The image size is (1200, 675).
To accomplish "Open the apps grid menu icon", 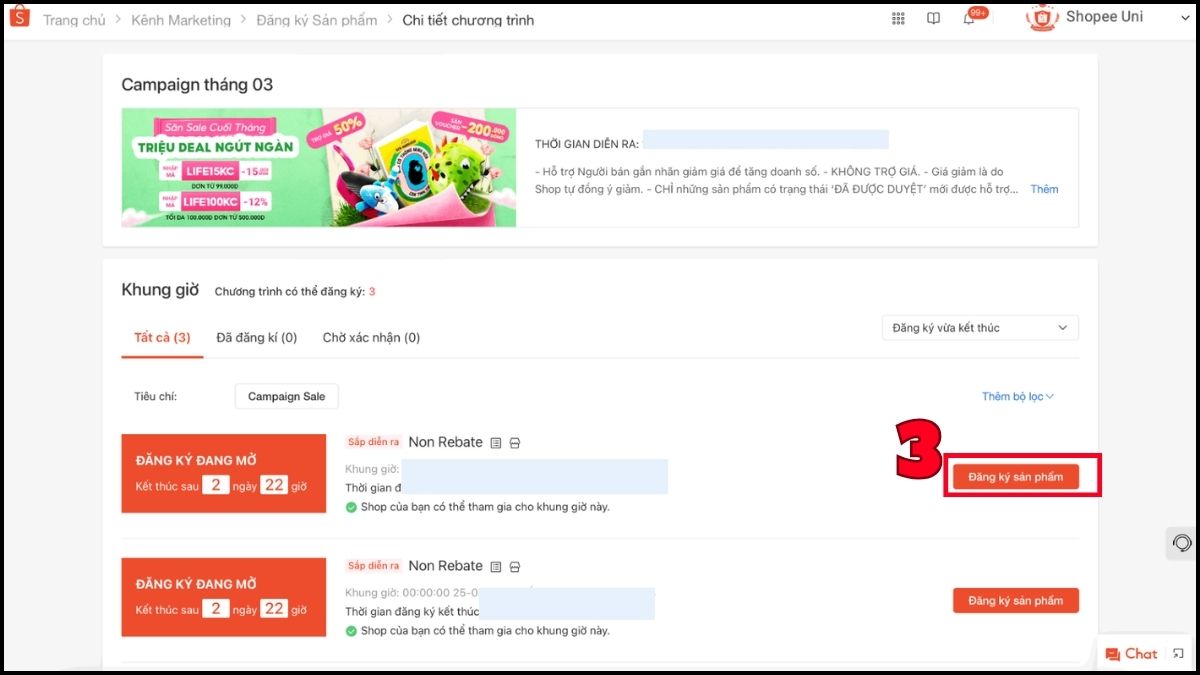I will click(898, 18).
